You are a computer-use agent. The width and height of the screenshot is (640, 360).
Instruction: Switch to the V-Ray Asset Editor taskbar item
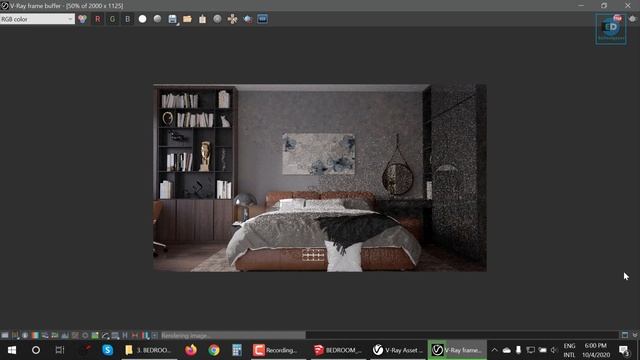(398, 350)
